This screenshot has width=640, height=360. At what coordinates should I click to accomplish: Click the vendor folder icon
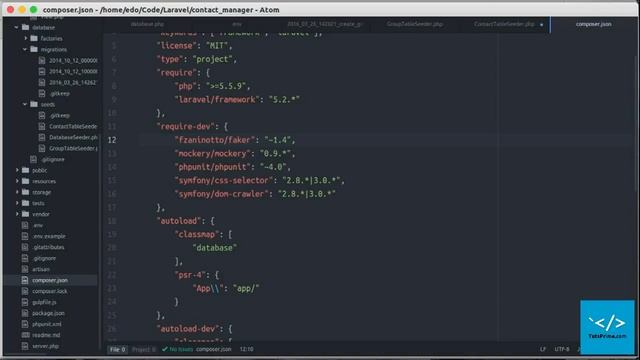(26, 214)
